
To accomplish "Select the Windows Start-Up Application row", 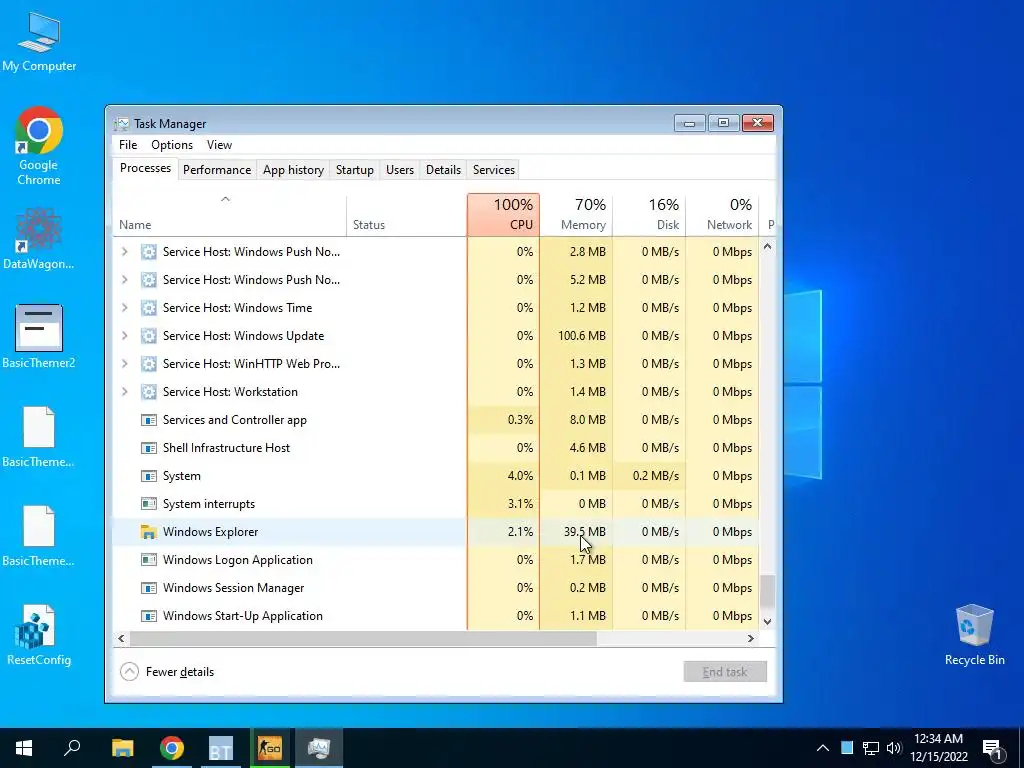I will click(436, 616).
